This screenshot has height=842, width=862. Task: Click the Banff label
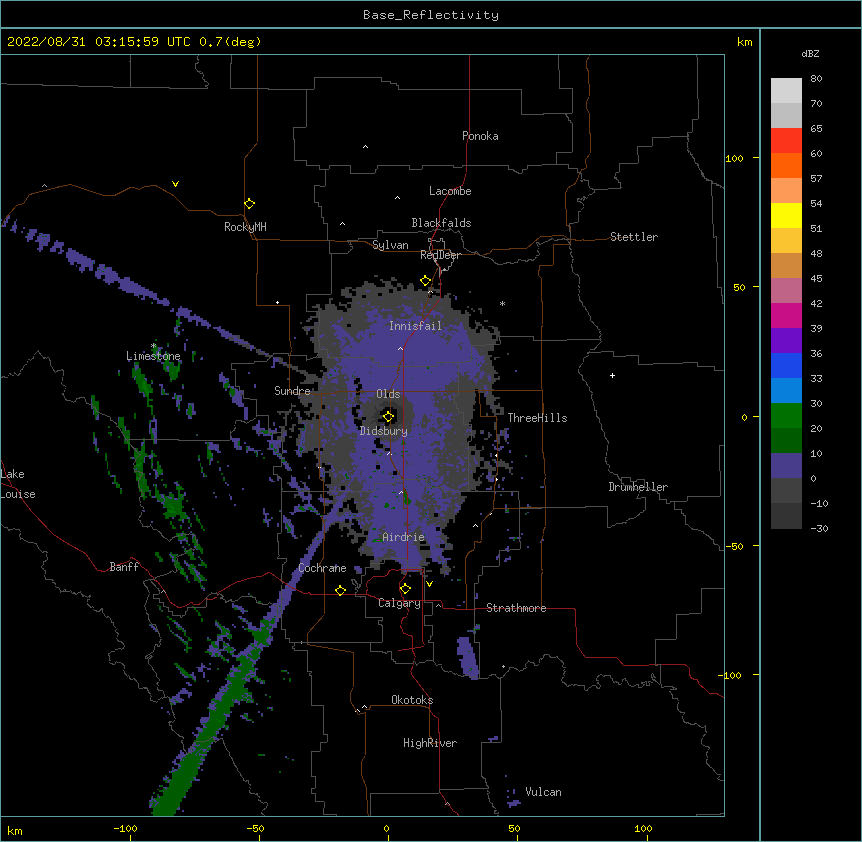[x=124, y=567]
